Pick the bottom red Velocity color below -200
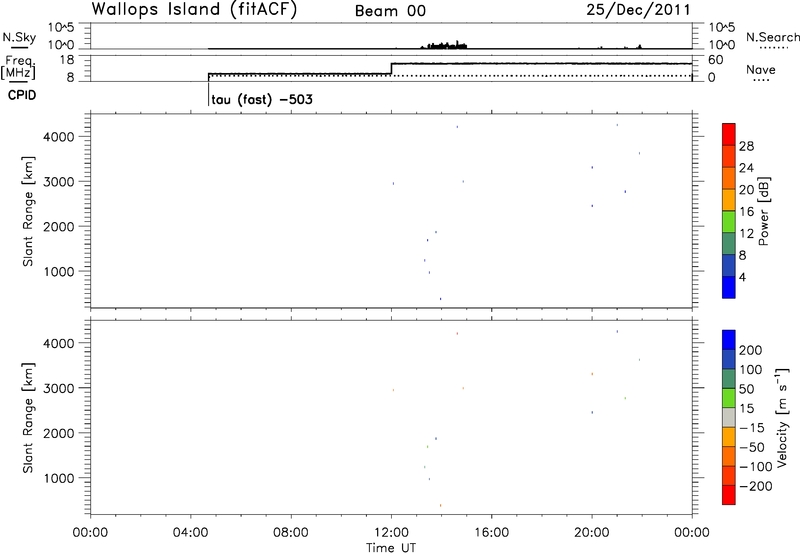The height and width of the screenshot is (554, 800). [729, 495]
